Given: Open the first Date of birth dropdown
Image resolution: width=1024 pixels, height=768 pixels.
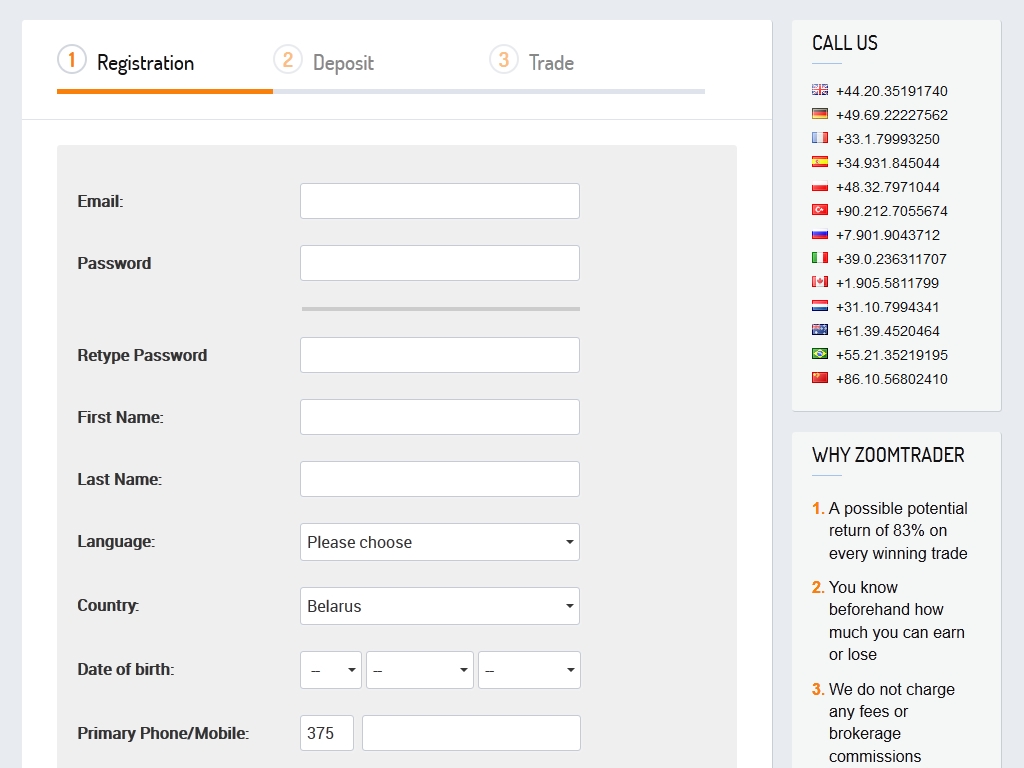Looking at the screenshot, I should (x=331, y=670).
